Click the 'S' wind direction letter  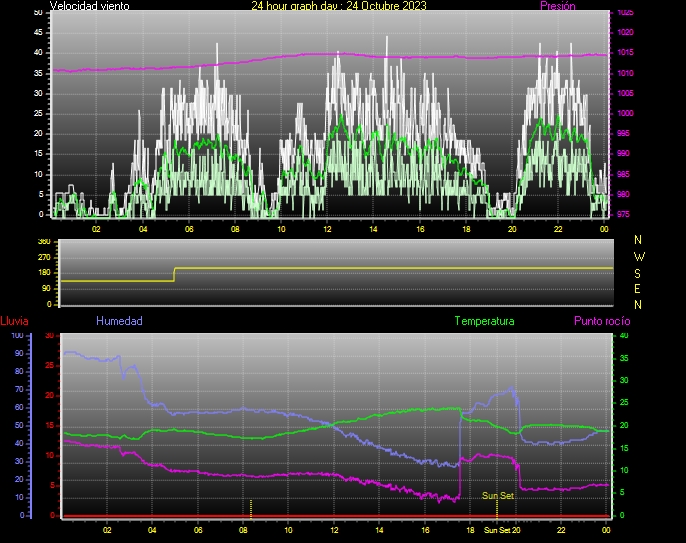click(637, 273)
